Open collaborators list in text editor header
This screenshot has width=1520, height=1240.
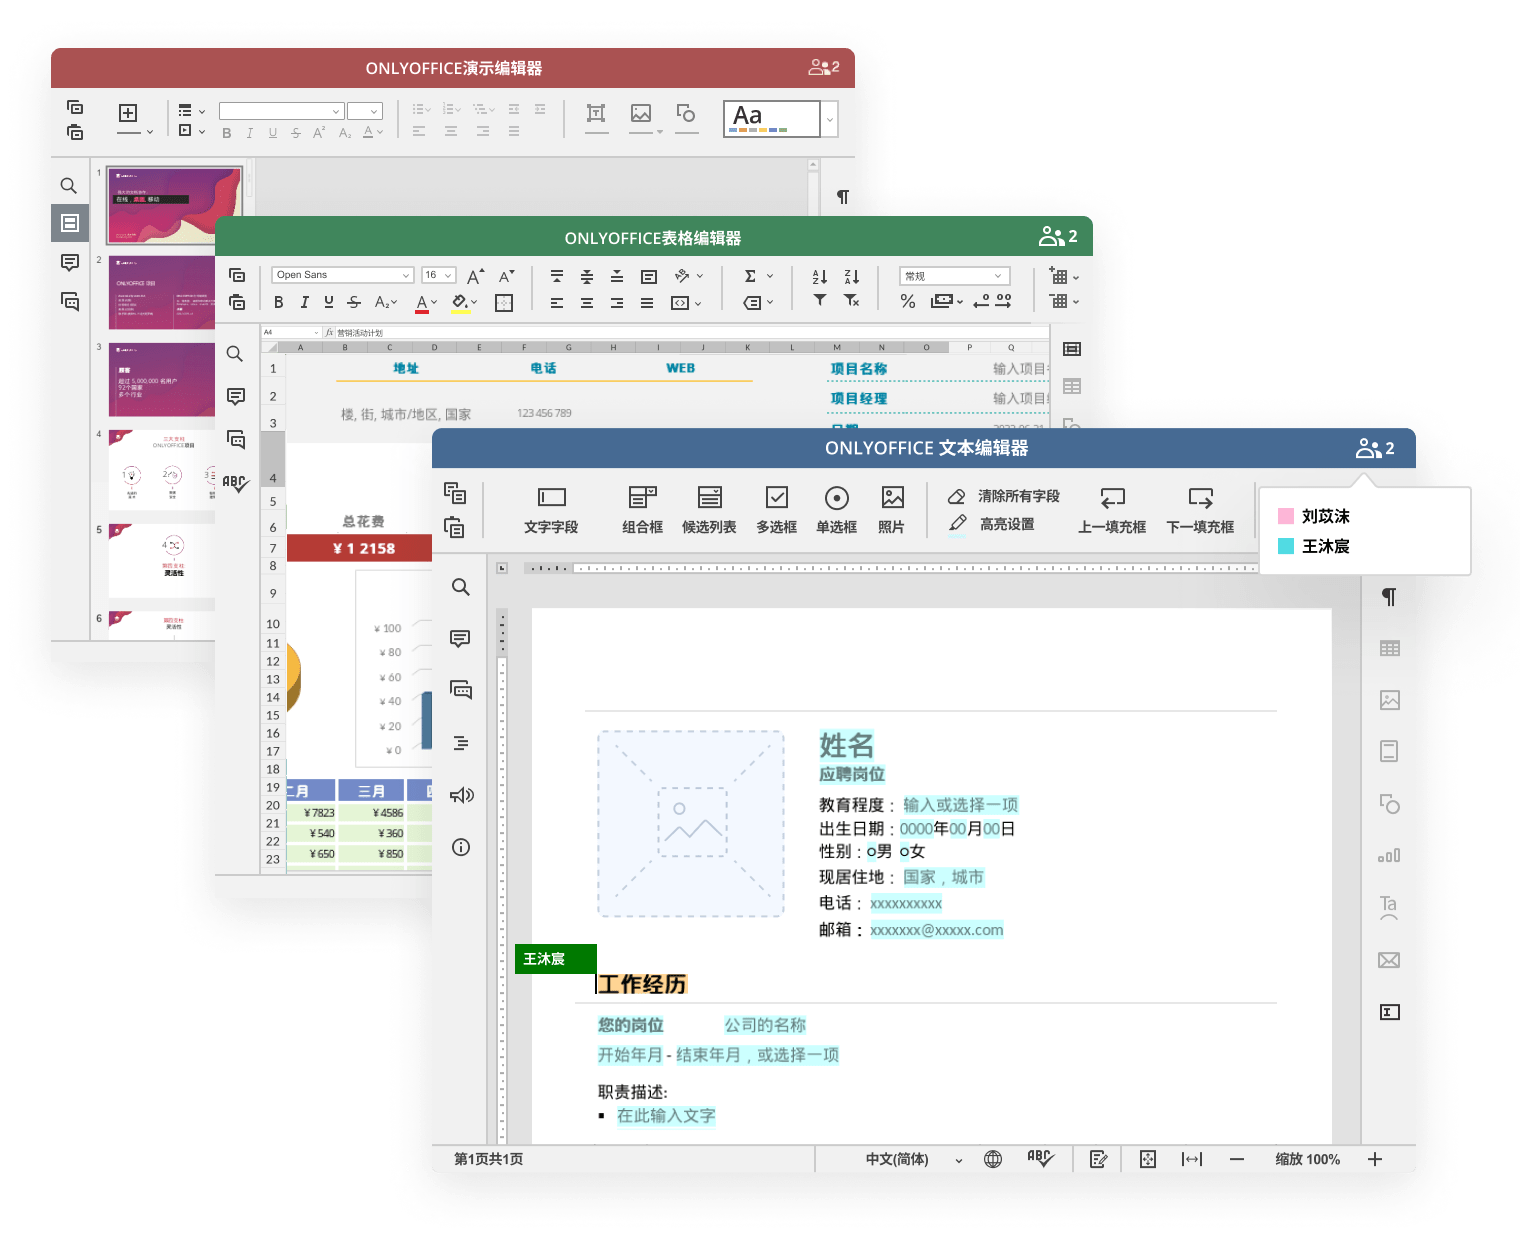coord(1375,448)
